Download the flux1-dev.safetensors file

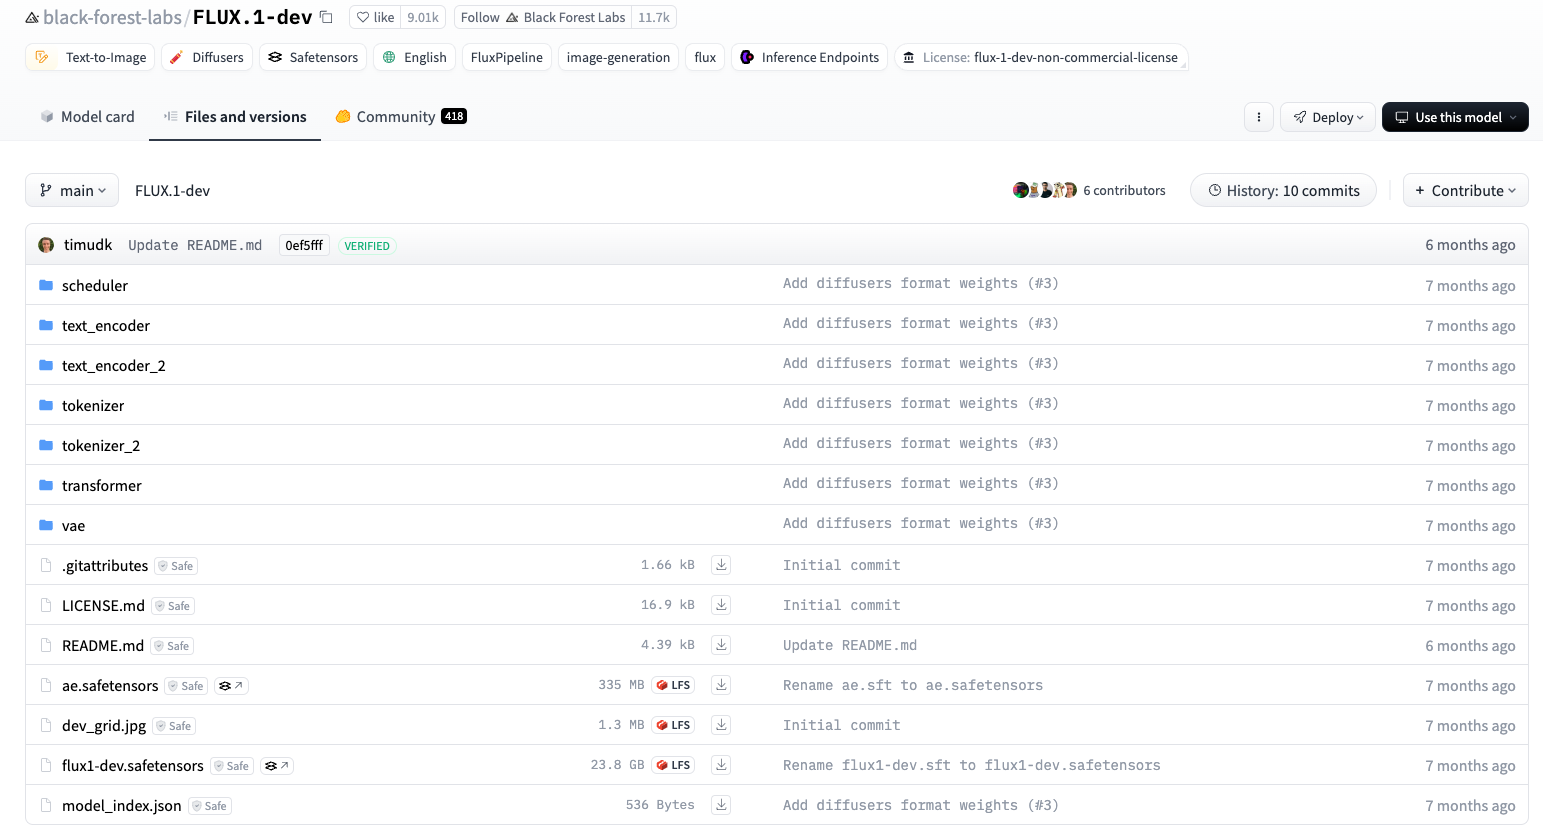(x=720, y=765)
